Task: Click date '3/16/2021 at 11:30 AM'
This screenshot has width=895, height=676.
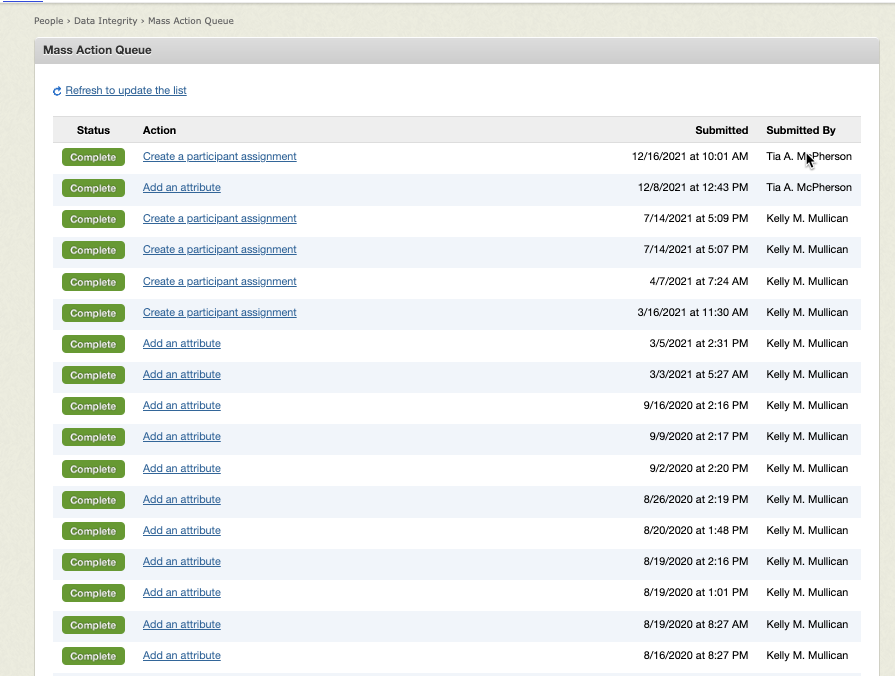Action: 693,312
